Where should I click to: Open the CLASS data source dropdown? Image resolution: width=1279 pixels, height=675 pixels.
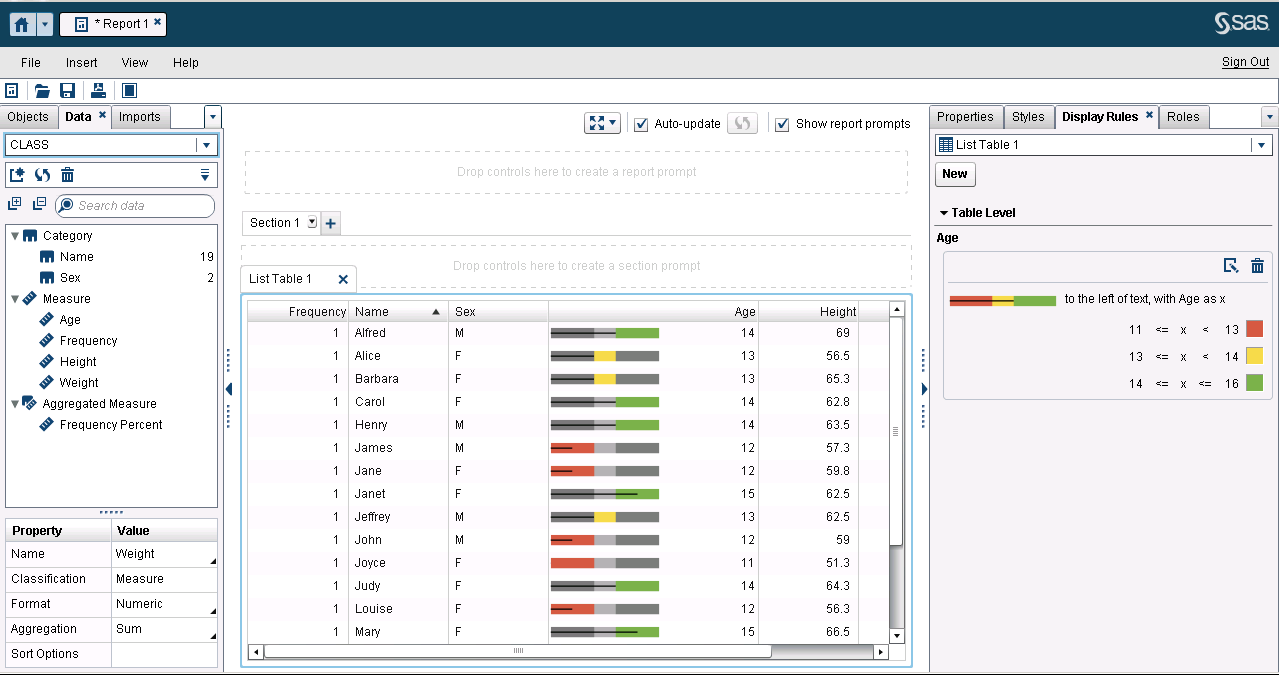(206, 144)
